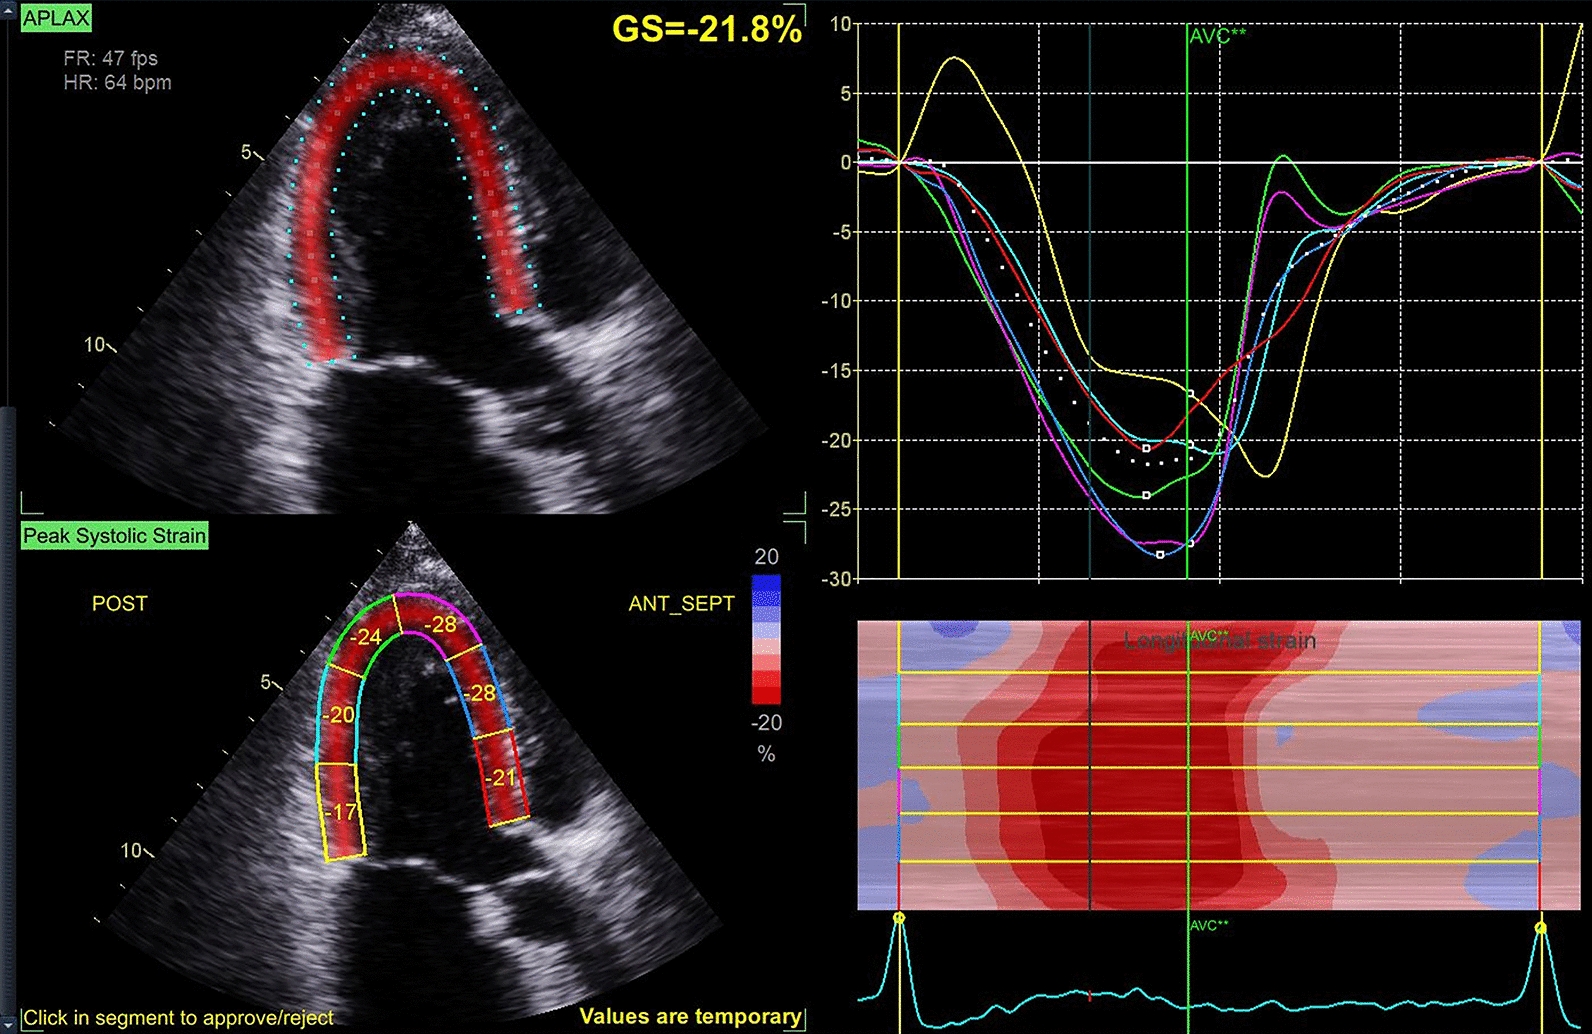Click the blue-outlined segment showing -28
This screenshot has height=1034, width=1592.
tap(482, 692)
